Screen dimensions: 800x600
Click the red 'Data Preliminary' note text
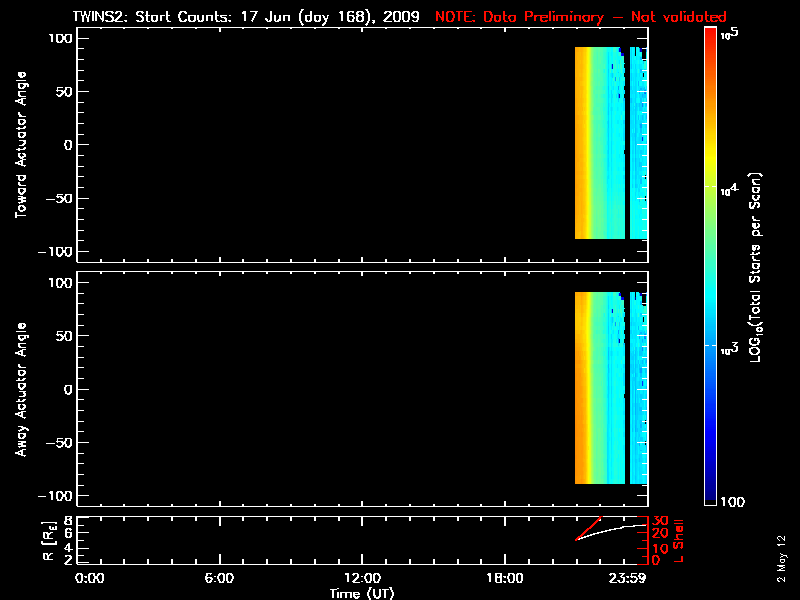point(580,17)
